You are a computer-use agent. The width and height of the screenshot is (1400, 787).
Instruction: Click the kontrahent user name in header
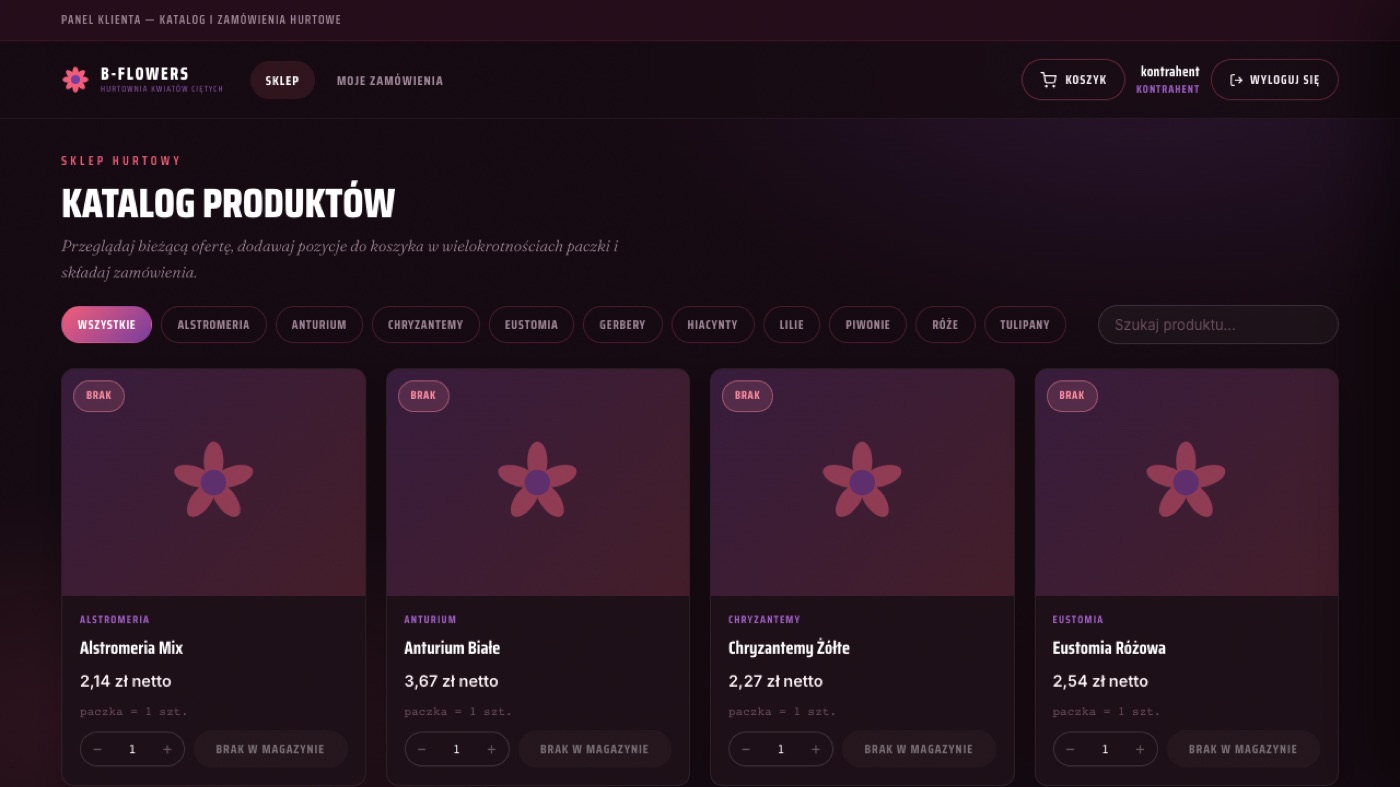[1170, 72]
